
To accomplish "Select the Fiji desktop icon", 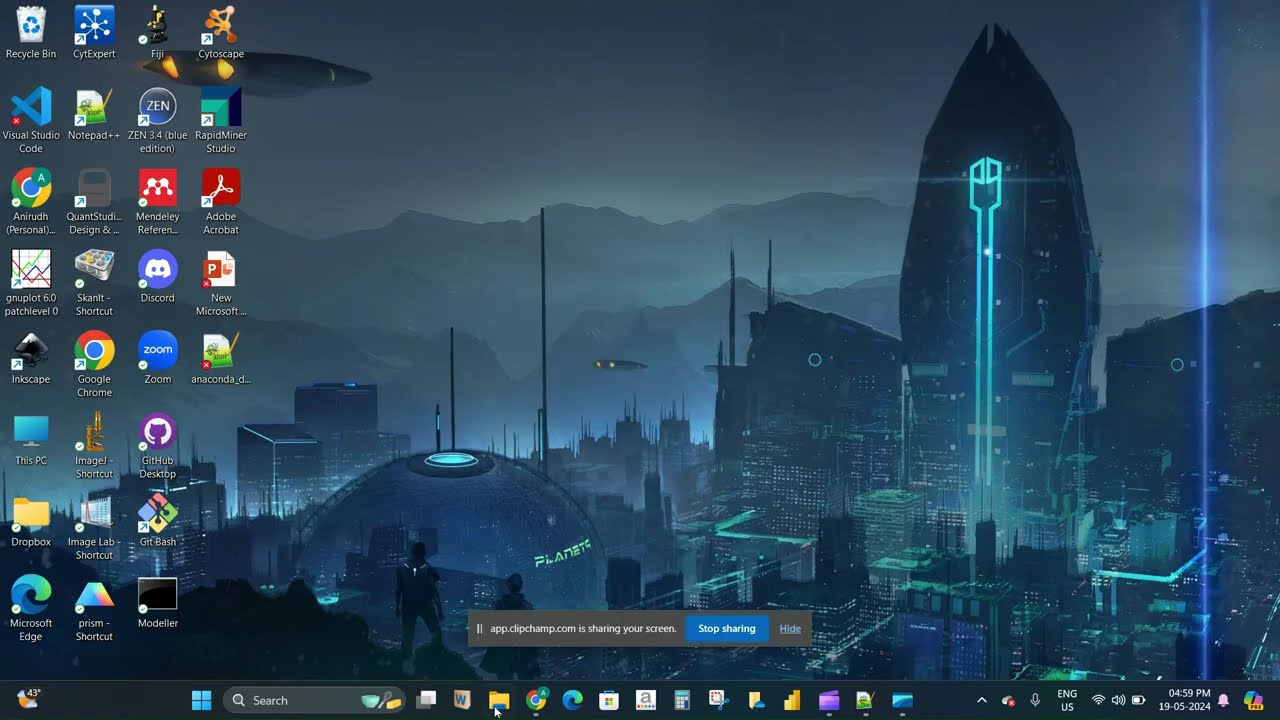I will click(158, 32).
